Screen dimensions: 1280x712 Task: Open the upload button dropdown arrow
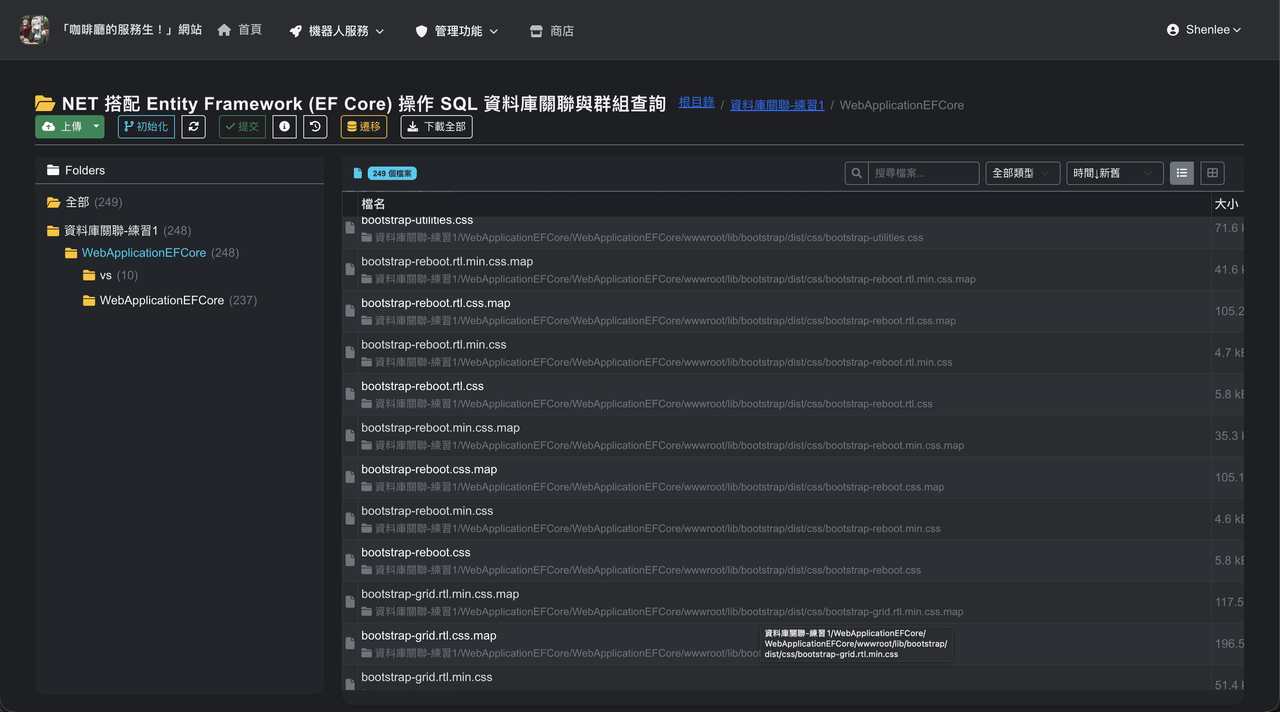pos(96,127)
